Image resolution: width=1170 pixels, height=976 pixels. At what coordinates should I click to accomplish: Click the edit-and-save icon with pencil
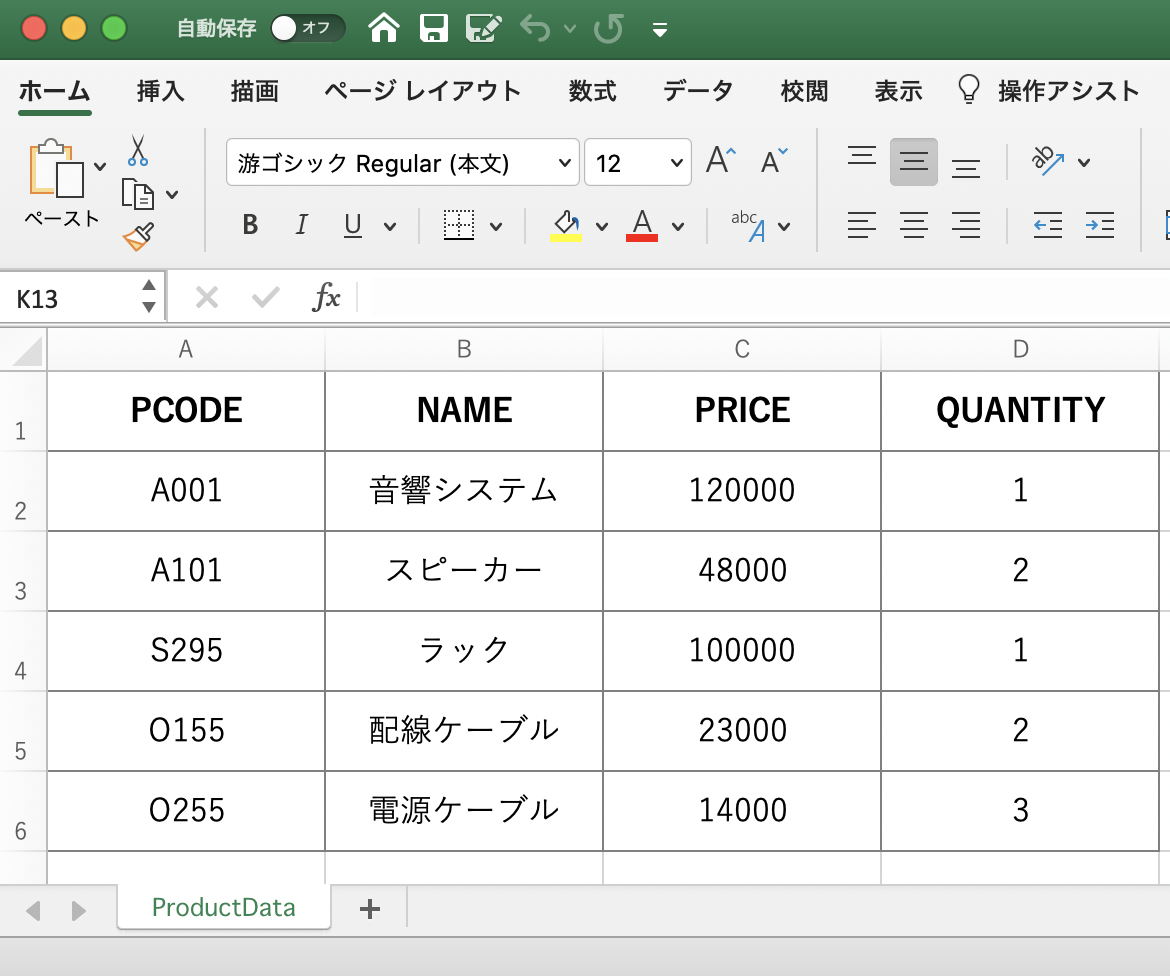tap(483, 28)
